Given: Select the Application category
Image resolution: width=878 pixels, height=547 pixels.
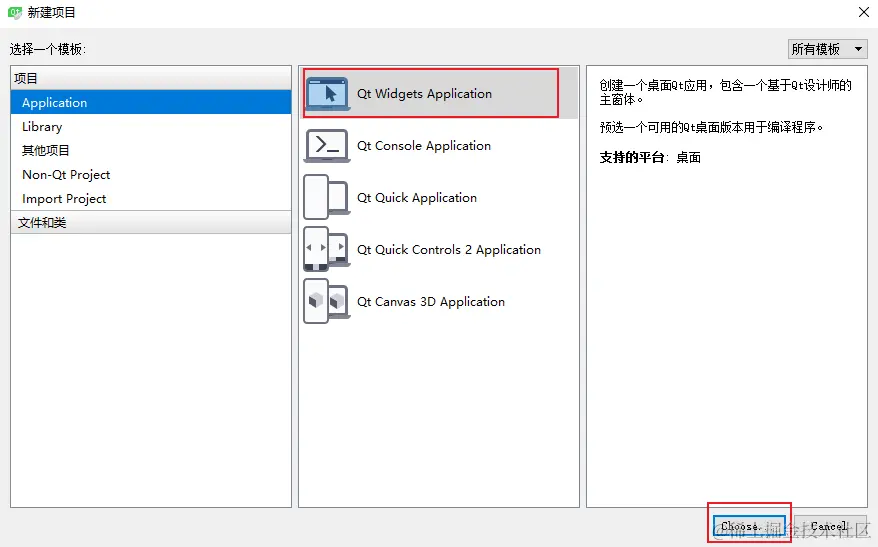Looking at the screenshot, I should (x=151, y=102).
